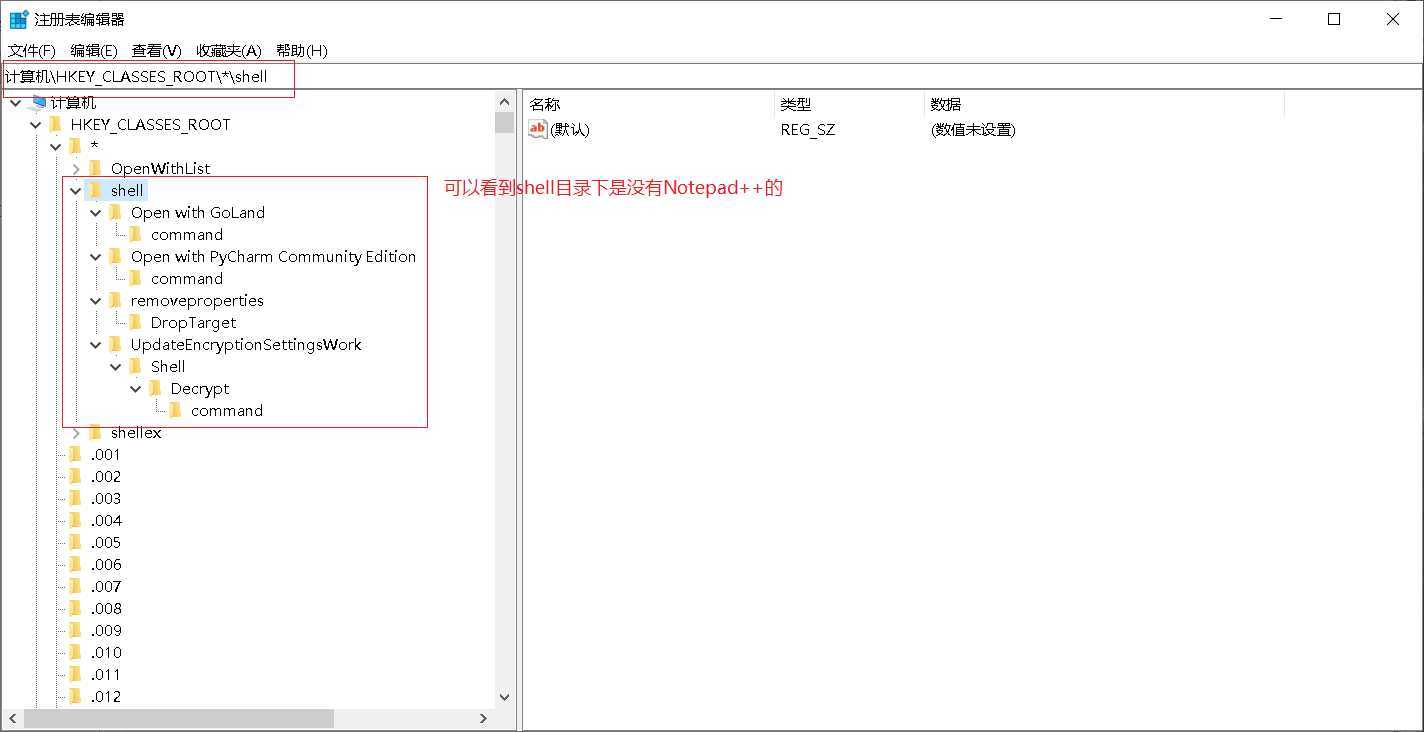Select the .011 key label
Screen dimensions: 1424x732
(x=106, y=674)
